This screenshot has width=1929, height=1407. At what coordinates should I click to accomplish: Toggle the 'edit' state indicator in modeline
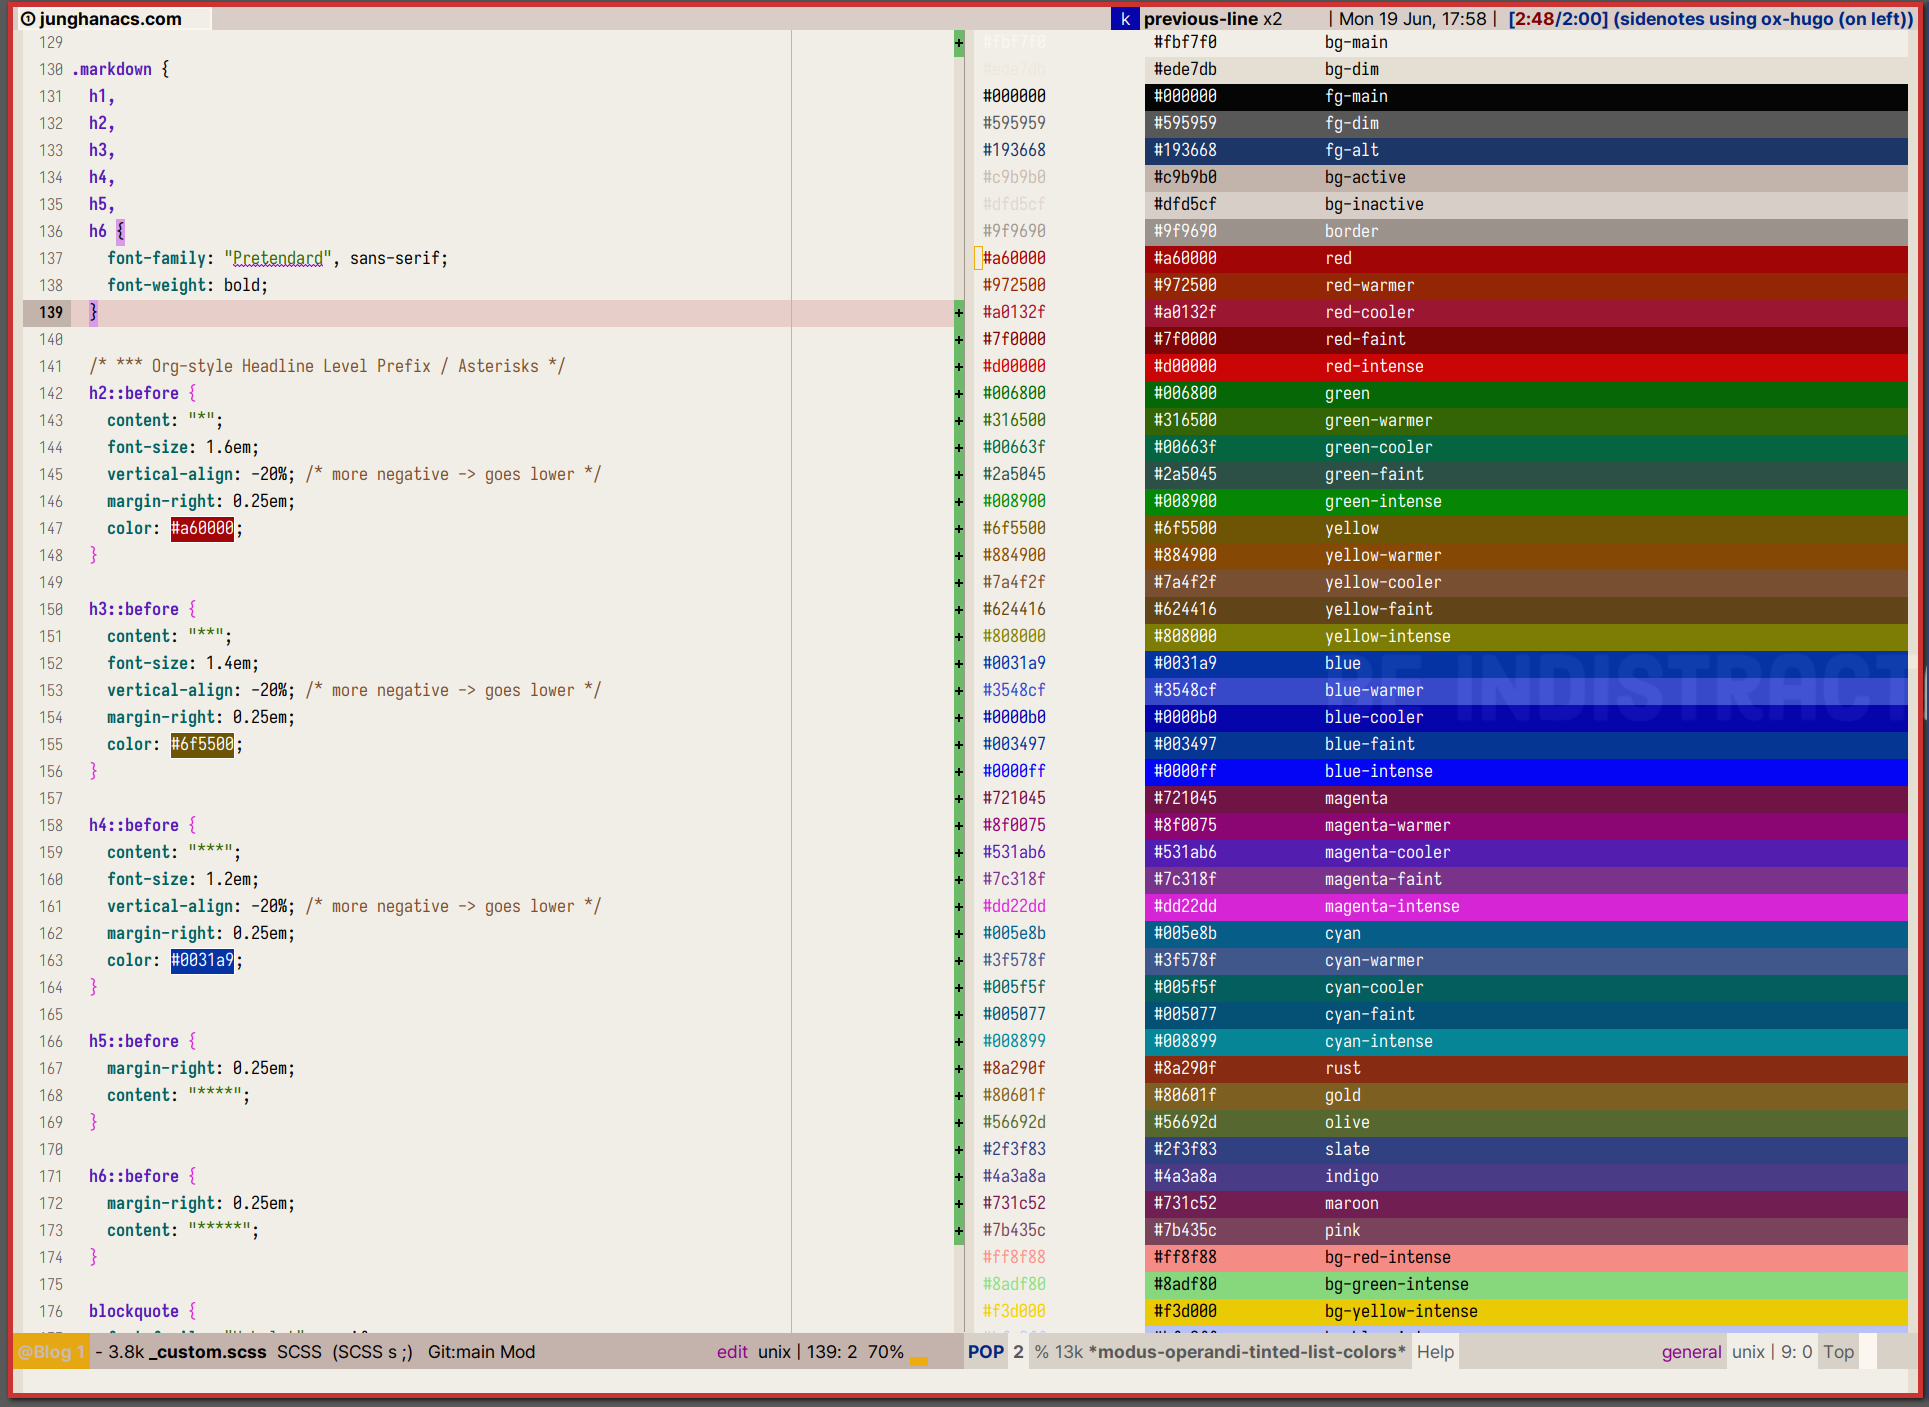[x=732, y=1352]
